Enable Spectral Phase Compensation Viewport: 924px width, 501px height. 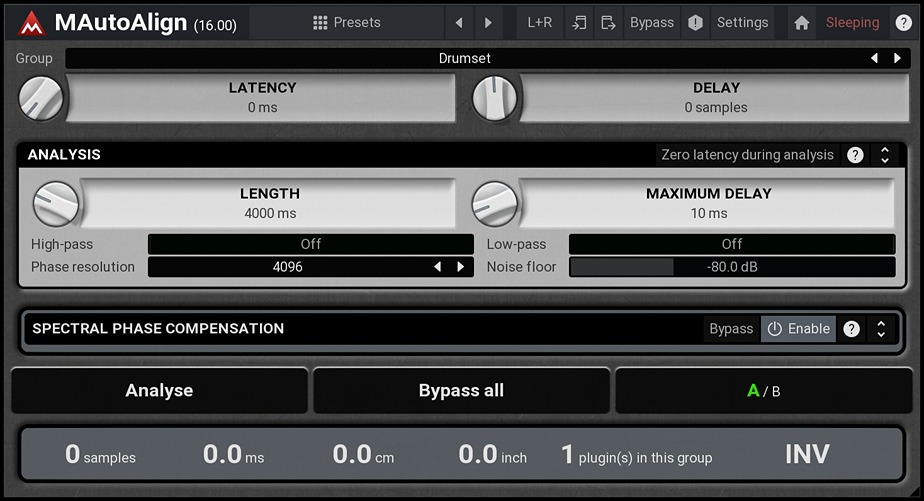click(798, 329)
